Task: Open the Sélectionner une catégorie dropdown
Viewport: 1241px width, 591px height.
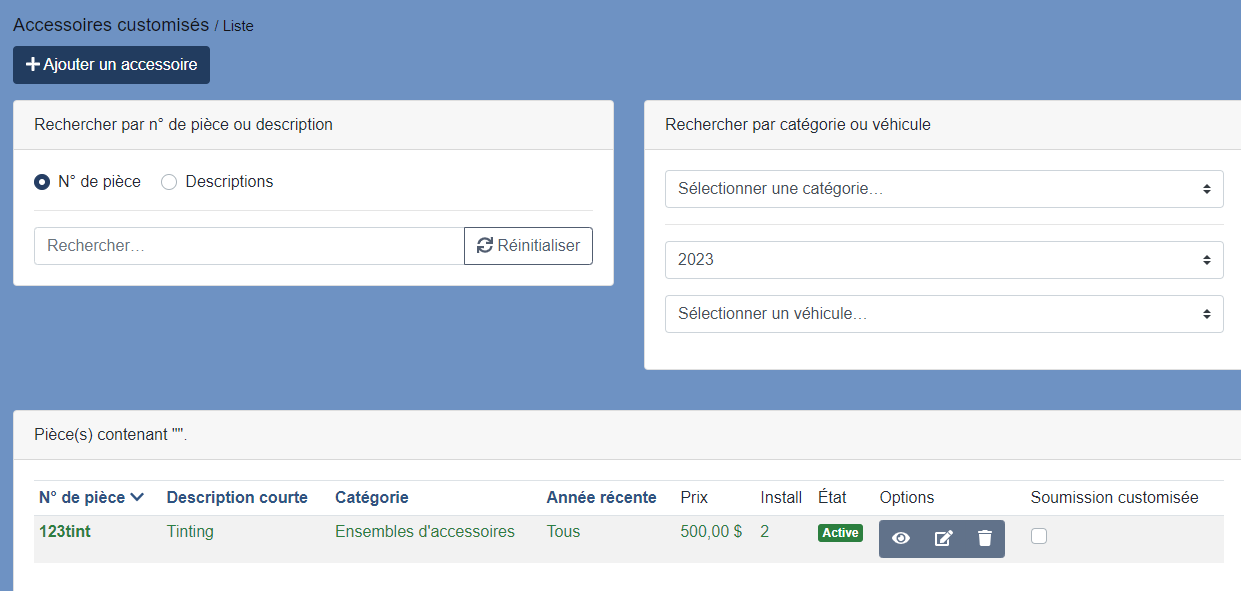Action: pos(944,189)
